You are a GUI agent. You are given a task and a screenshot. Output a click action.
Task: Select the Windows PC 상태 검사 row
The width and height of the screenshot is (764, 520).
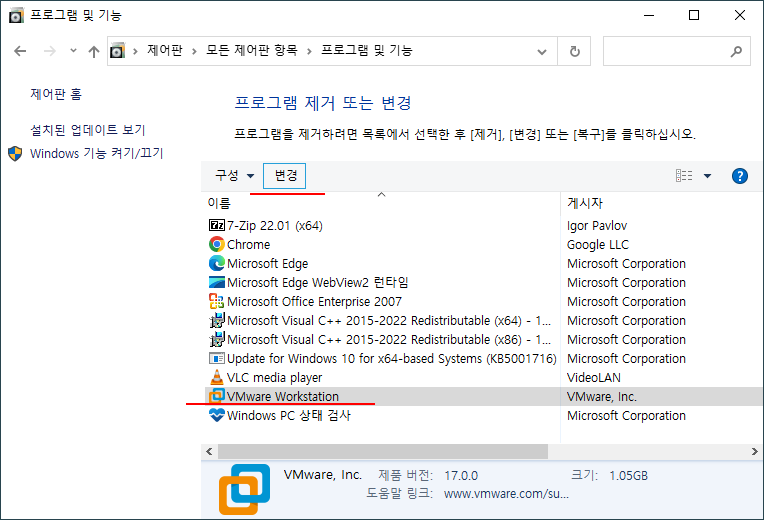482,415
